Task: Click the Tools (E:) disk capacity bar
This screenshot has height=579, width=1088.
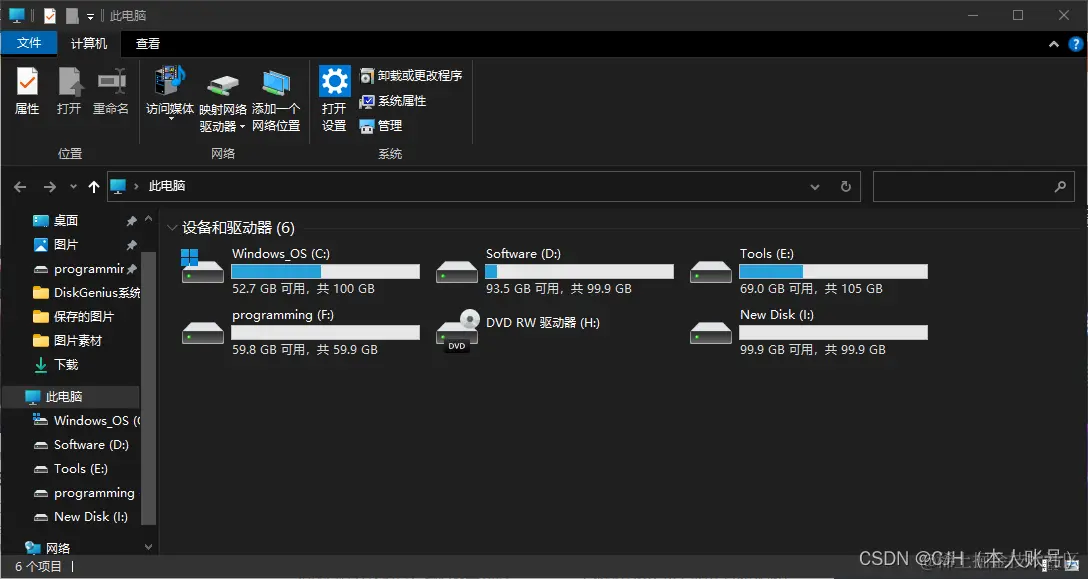Action: [833, 271]
